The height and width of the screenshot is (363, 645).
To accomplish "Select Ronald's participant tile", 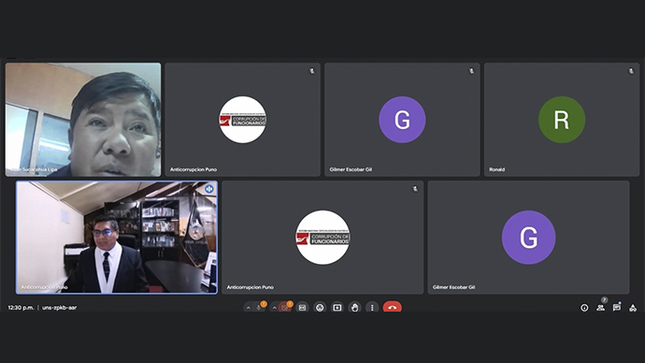I will point(561,119).
